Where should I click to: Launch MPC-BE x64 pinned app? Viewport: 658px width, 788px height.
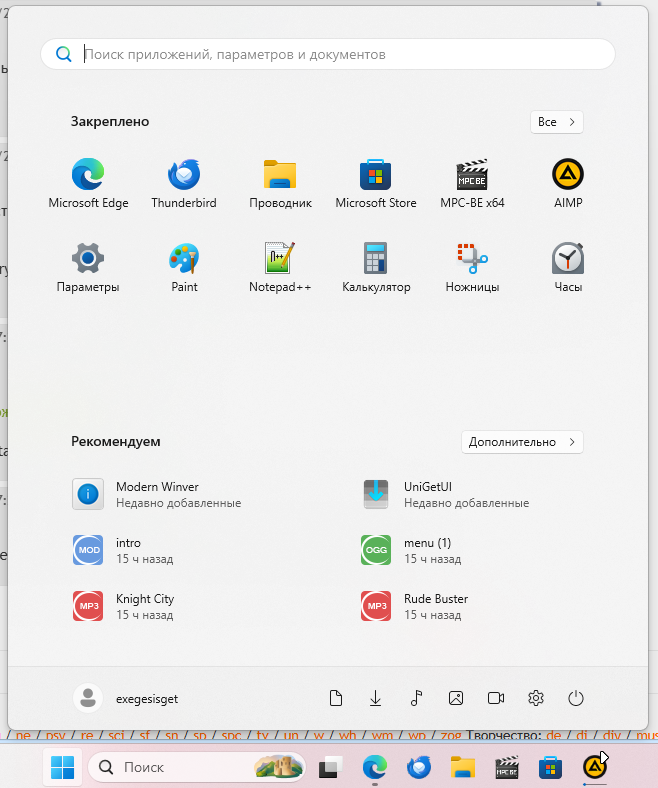tap(472, 183)
